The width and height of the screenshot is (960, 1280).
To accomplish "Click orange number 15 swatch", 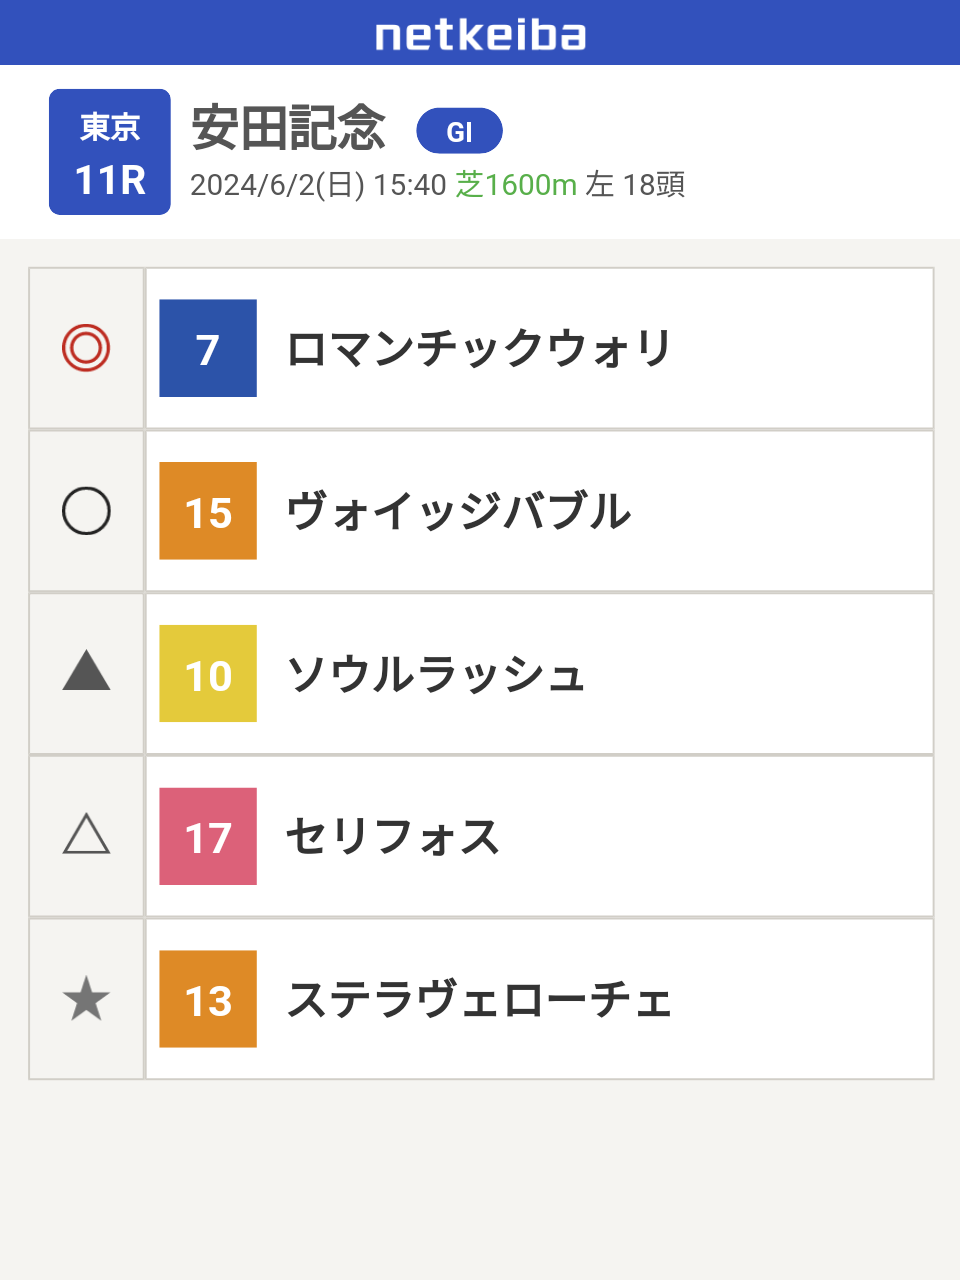I will [208, 511].
